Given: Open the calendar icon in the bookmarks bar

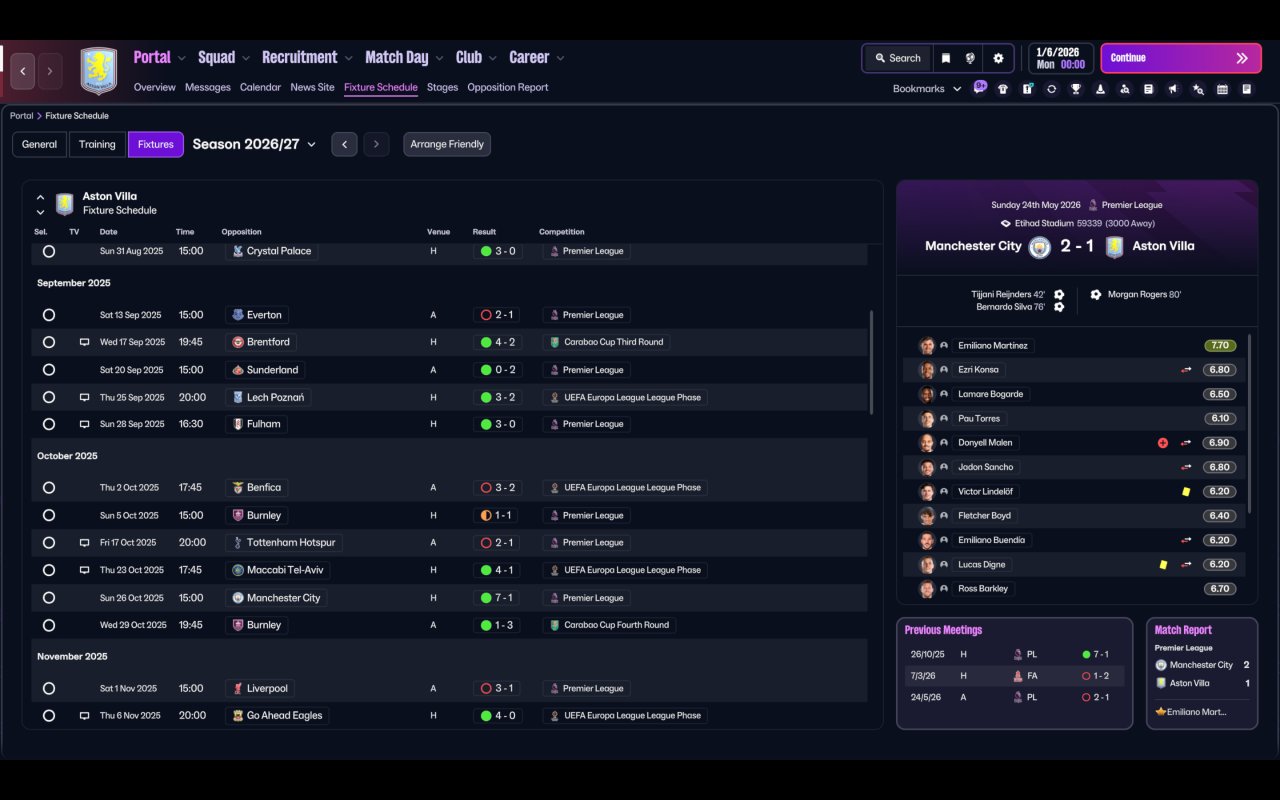Looking at the screenshot, I should click(x=1222, y=89).
